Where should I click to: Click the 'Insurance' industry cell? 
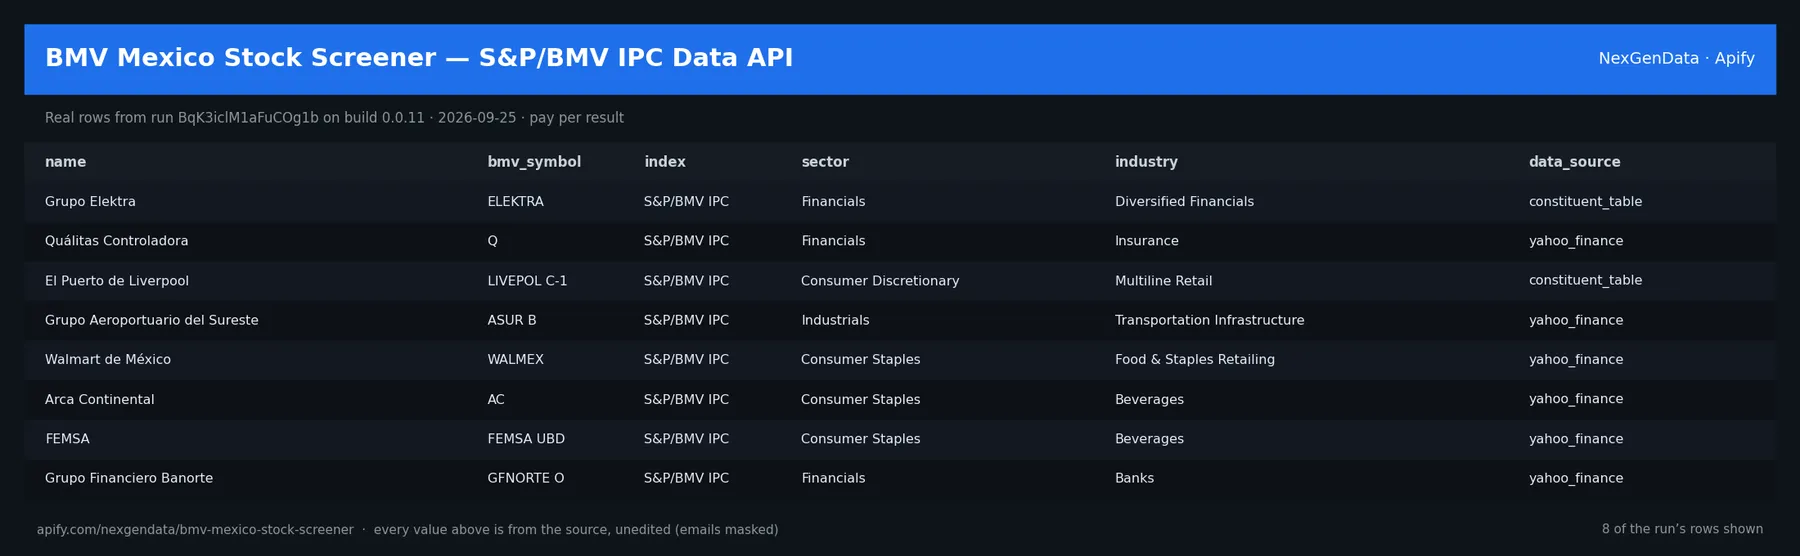click(1146, 241)
